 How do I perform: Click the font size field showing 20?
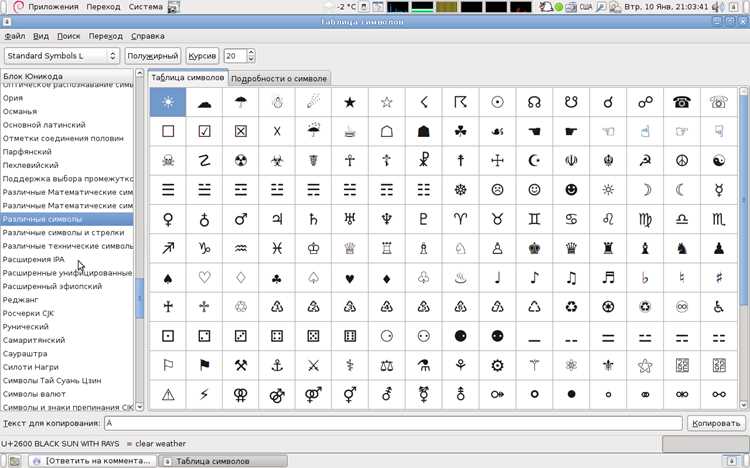pos(235,56)
